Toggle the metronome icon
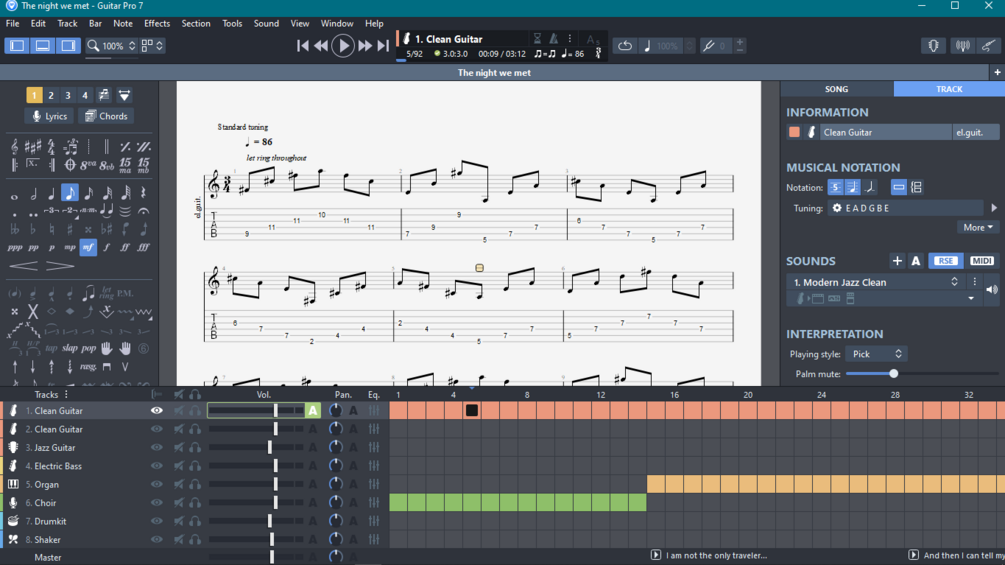The width and height of the screenshot is (1005, 565). click(554, 39)
